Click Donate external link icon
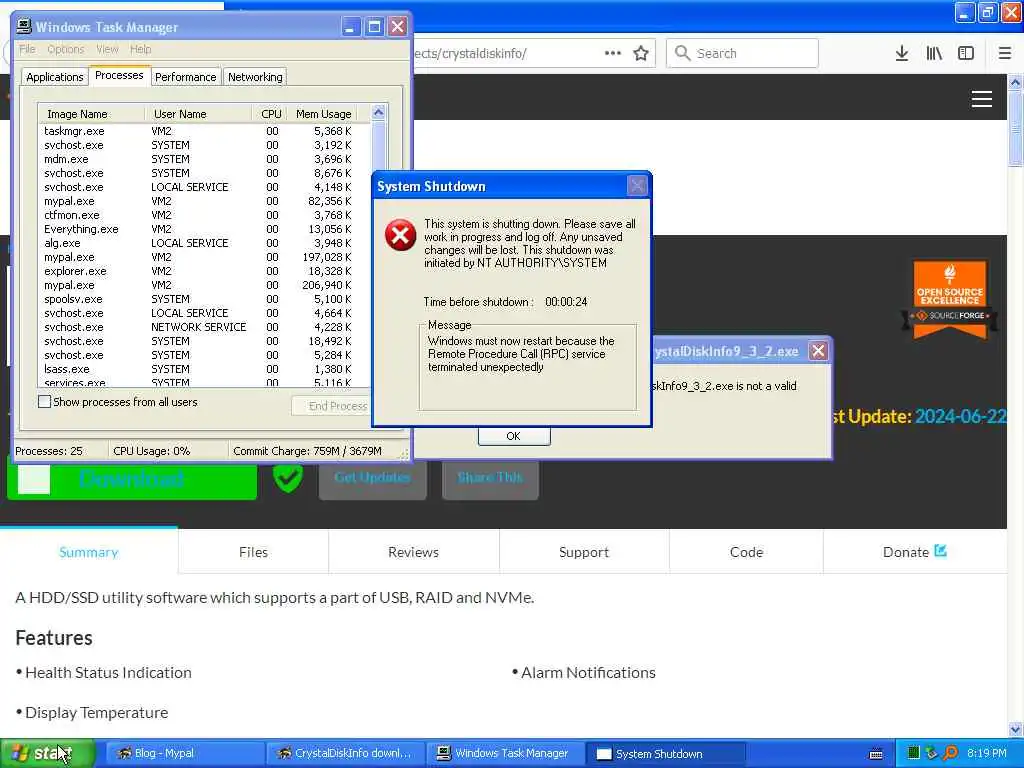Screen dimensions: 1024x768 coord(940,551)
